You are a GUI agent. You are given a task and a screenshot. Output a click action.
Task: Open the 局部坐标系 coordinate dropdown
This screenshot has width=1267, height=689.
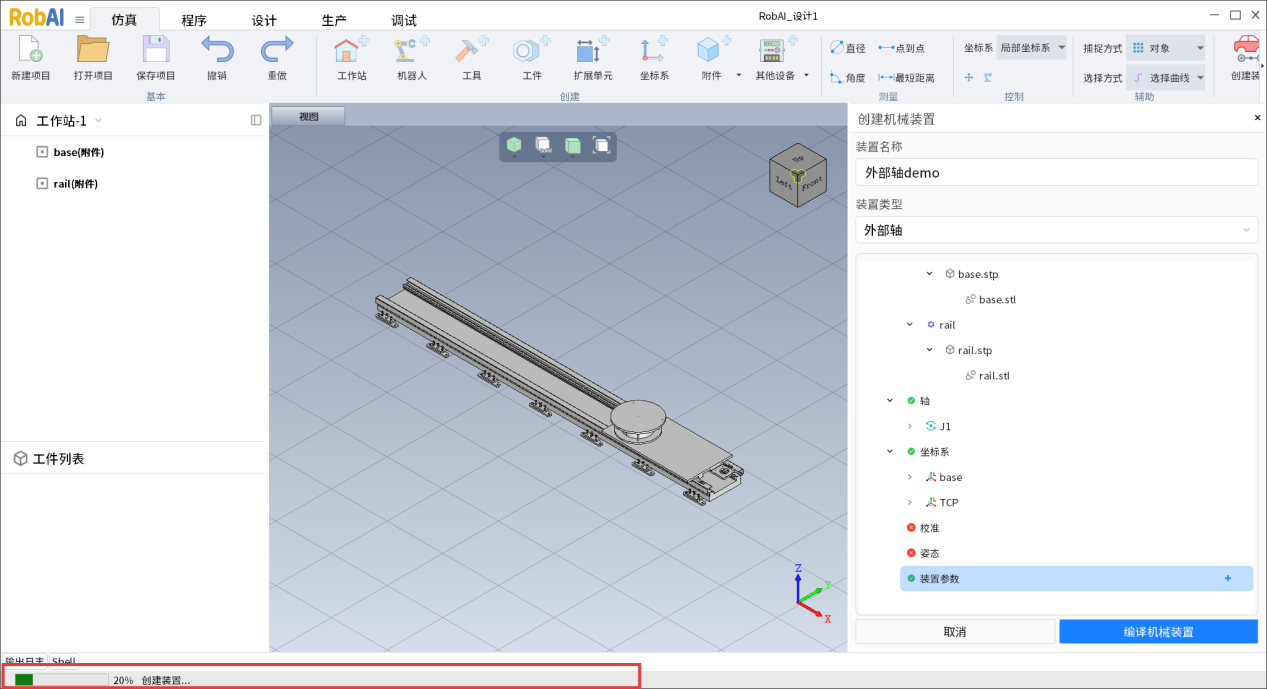coord(1032,48)
